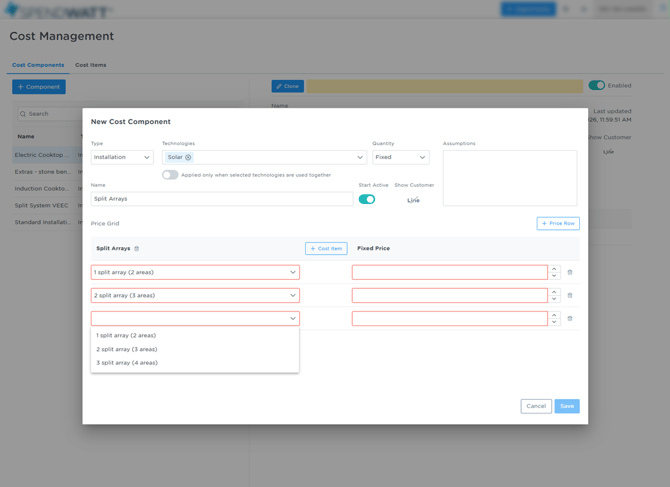Choose '1 split array (2 areas)' from list

tap(126, 336)
